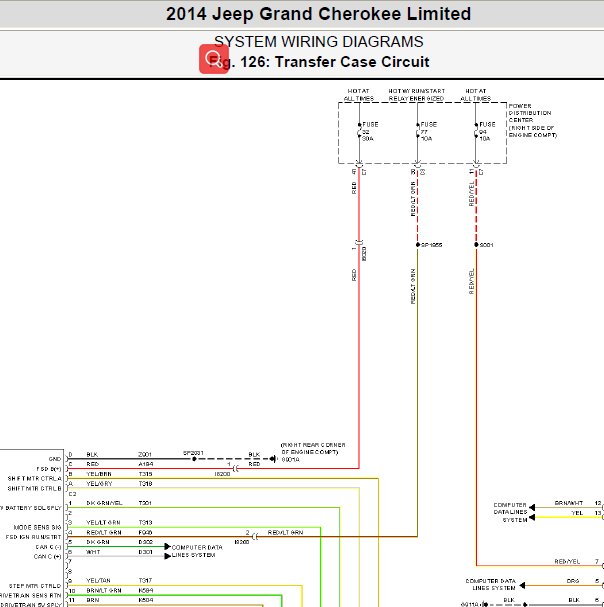The height and width of the screenshot is (607, 604).
Task: Click circuit code 'T315'
Action: tap(145, 474)
